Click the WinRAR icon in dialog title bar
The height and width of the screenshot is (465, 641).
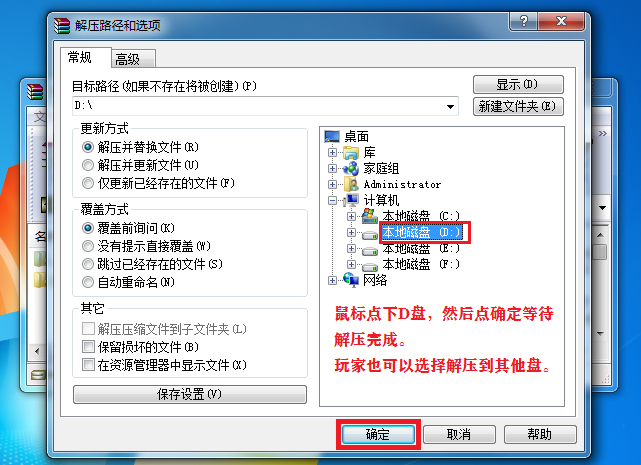(62, 25)
